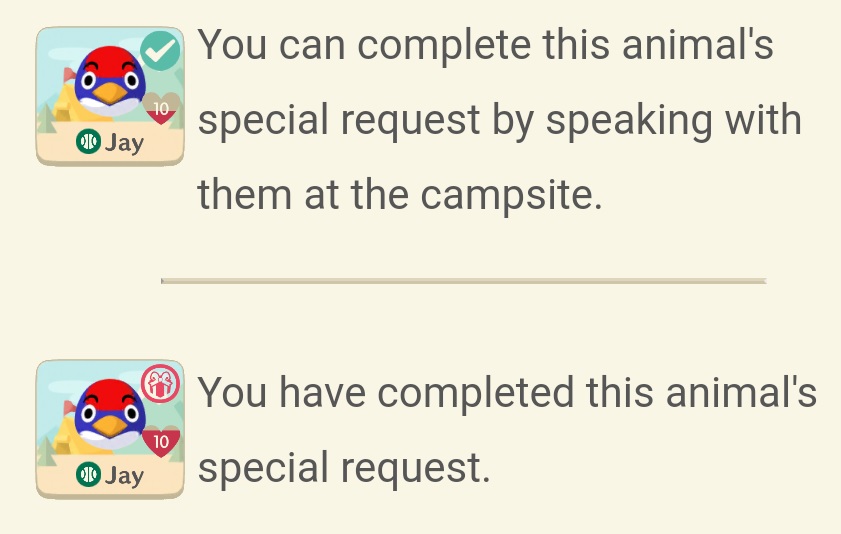841x534 pixels.
Task: Click the 'Jay' name label on lower card
Action: point(124,476)
